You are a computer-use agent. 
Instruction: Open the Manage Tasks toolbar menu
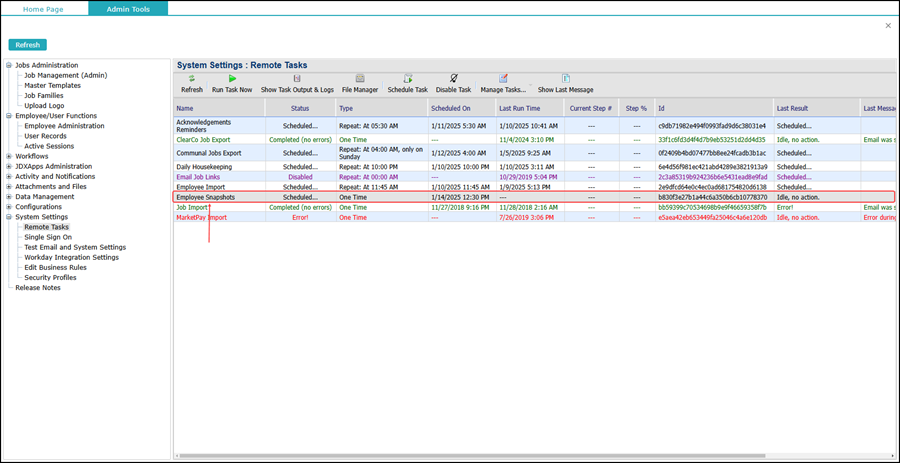pos(503,79)
